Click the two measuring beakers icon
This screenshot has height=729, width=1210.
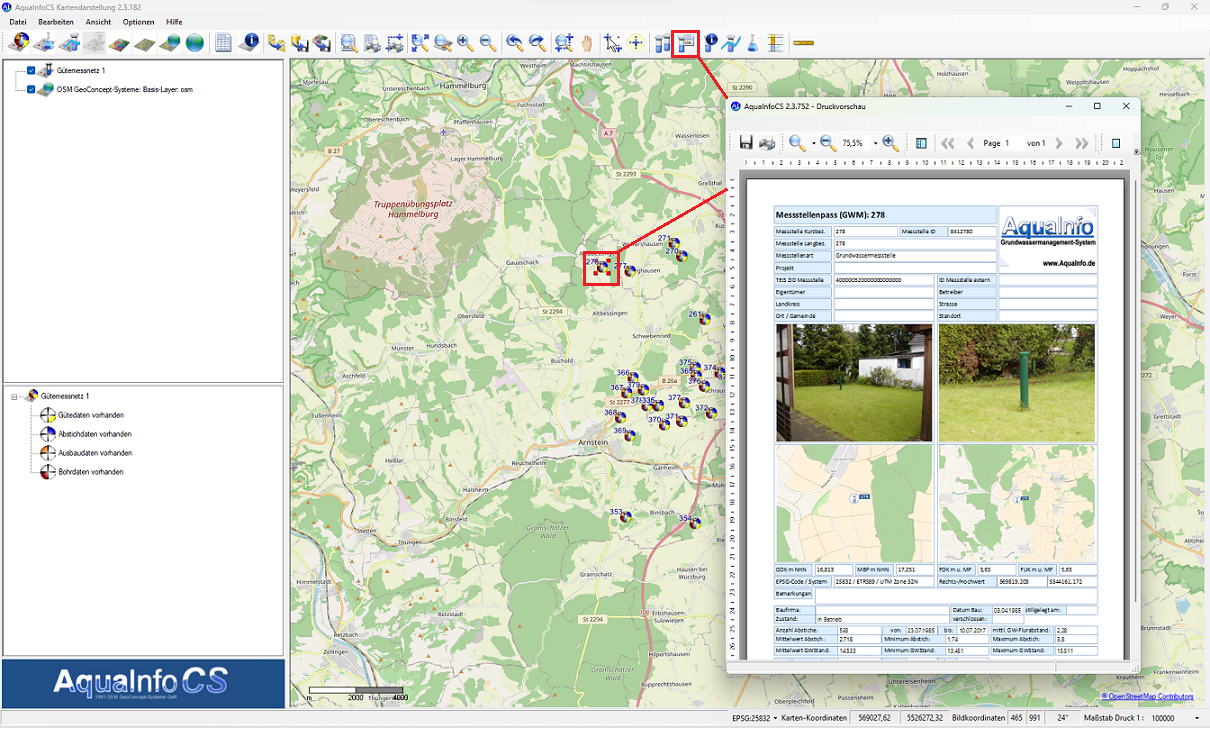662,43
